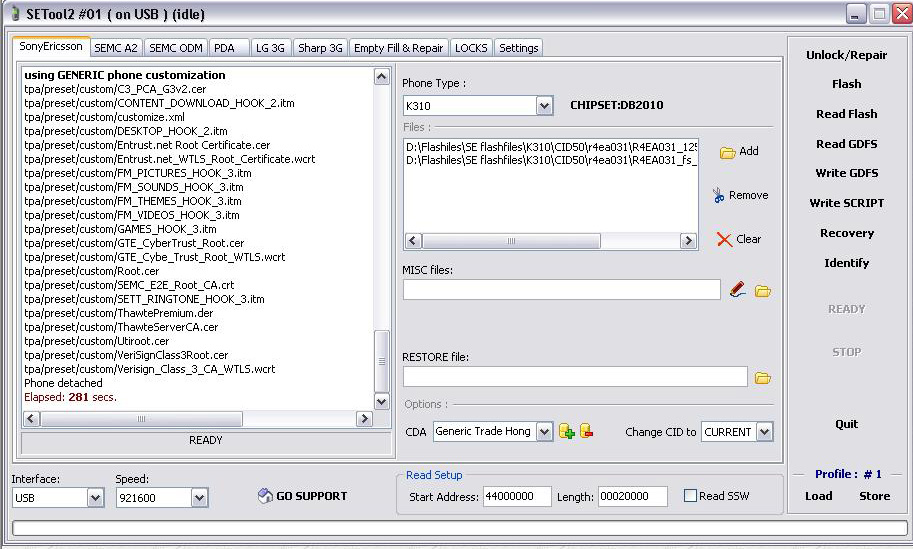The height and width of the screenshot is (549, 913).
Task: Open the CDA Generic Trade Hong dropdown
Action: click(x=544, y=432)
